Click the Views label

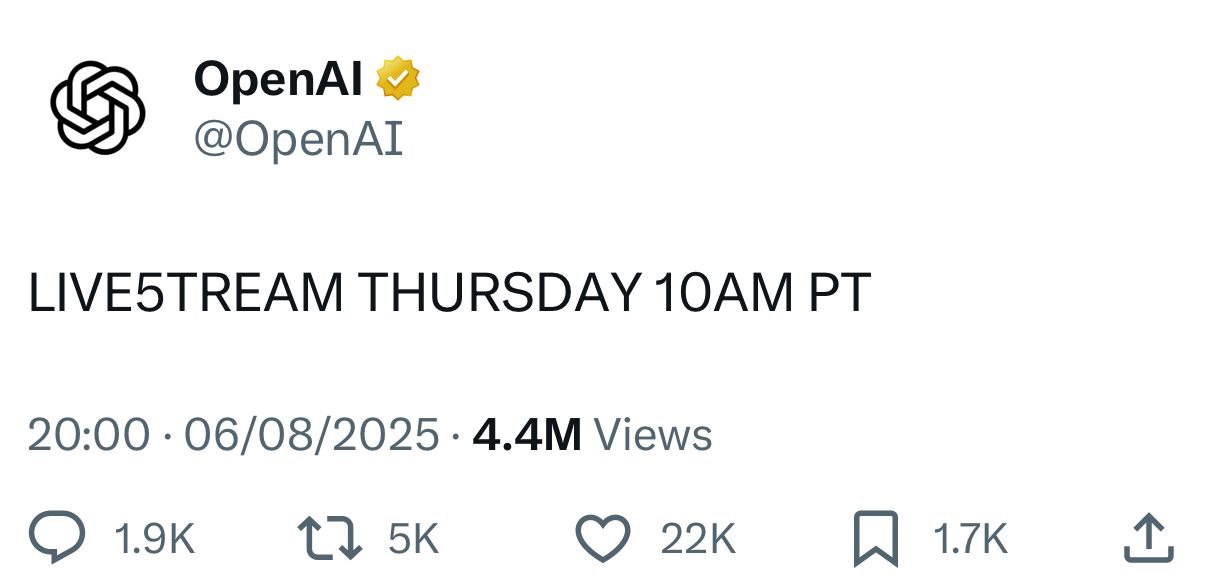tap(652, 436)
